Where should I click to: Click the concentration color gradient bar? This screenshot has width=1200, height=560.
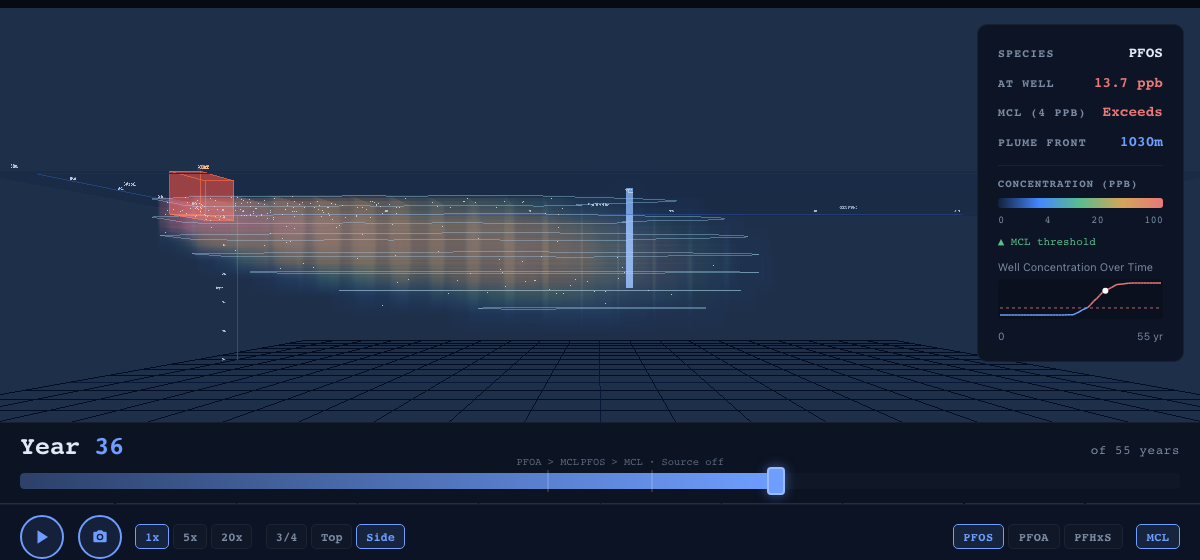tap(1080, 203)
